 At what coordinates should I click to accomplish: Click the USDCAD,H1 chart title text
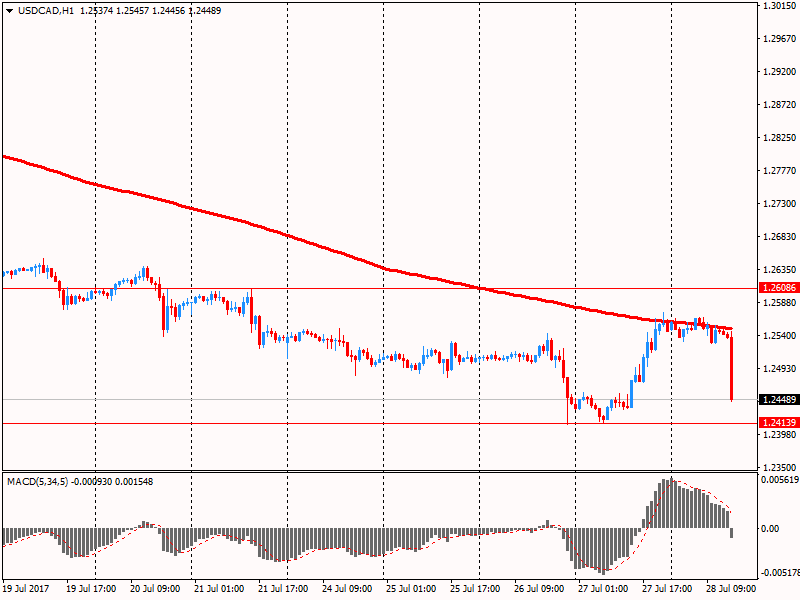pyautogui.click(x=46, y=11)
